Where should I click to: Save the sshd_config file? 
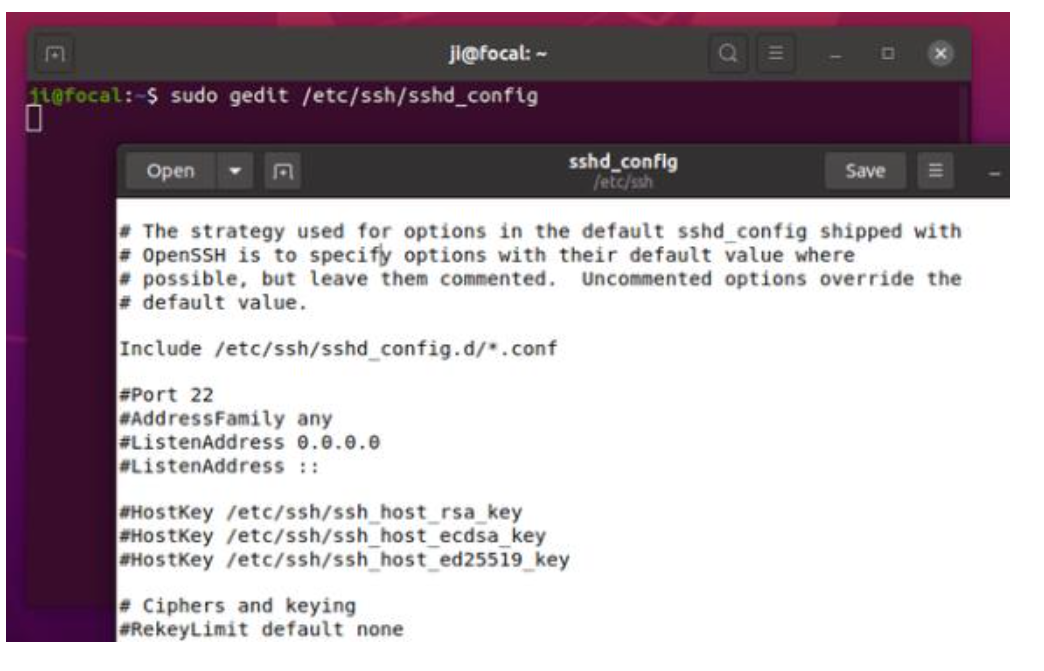tap(864, 172)
